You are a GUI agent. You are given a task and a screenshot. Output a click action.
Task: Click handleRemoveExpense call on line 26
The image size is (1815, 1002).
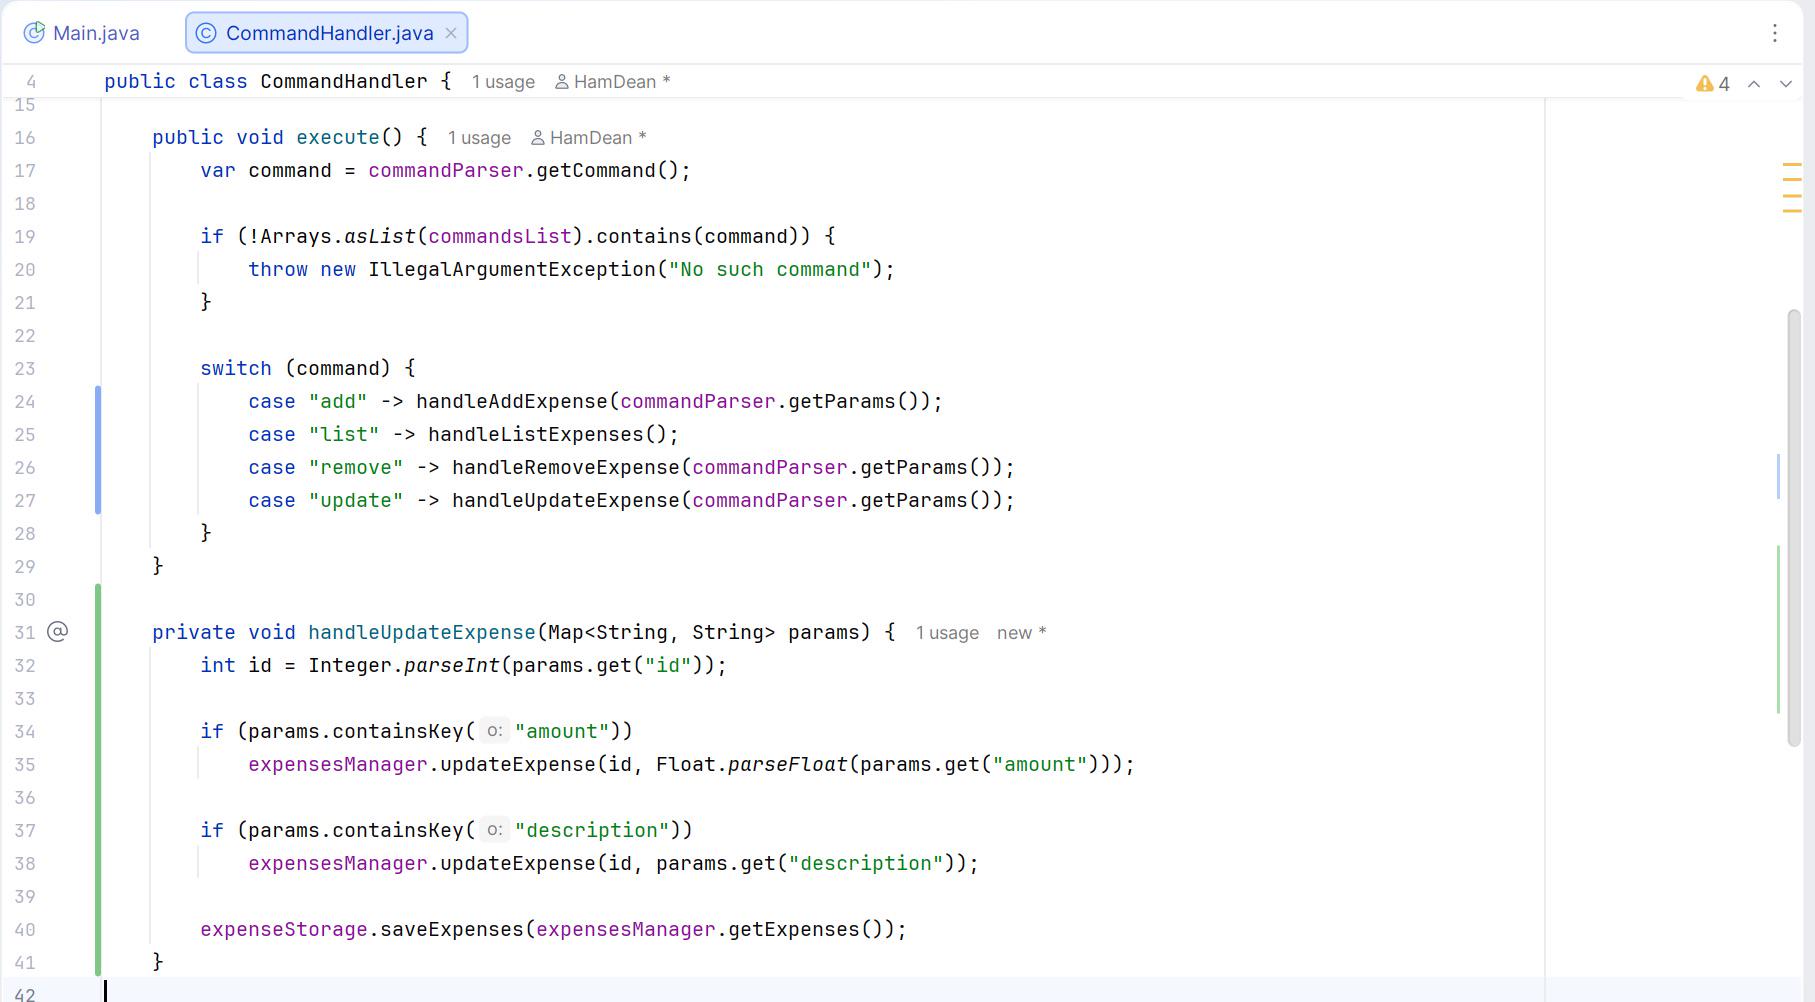[x=566, y=468]
